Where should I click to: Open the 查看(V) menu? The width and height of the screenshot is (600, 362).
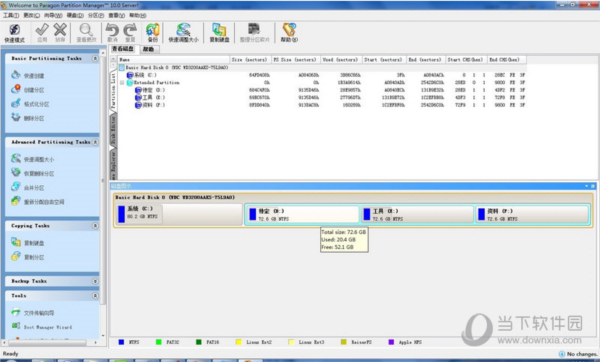pos(116,15)
